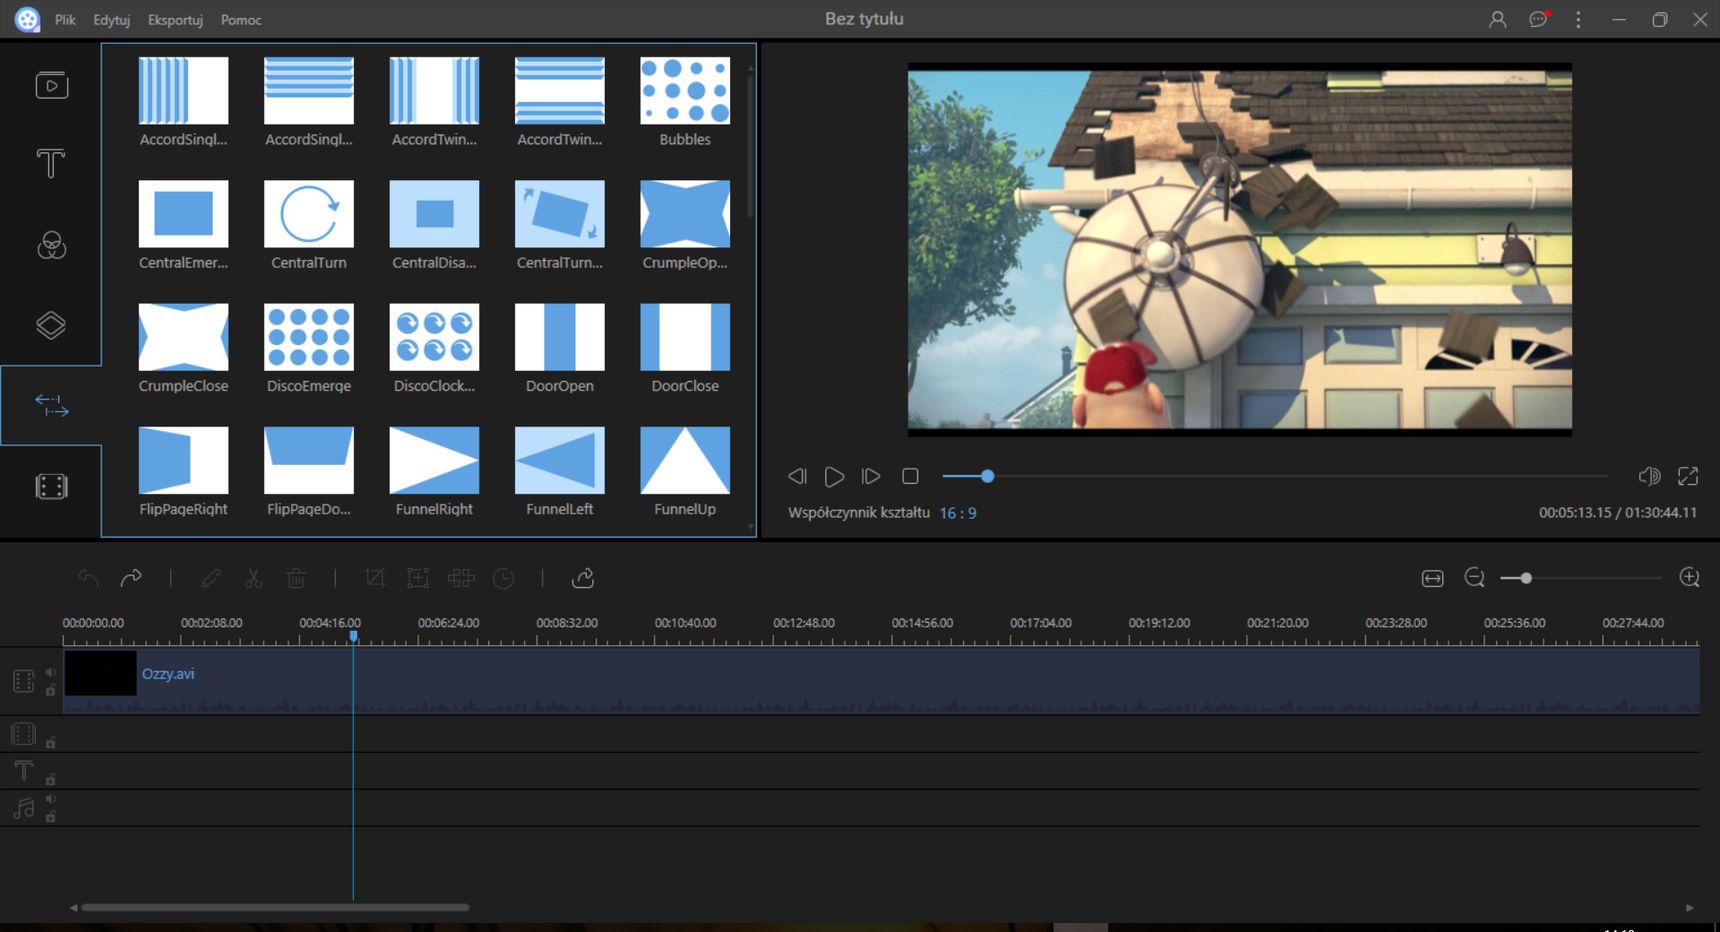Click the volume icon under preview
The image size is (1720, 932).
pyautogui.click(x=1649, y=477)
